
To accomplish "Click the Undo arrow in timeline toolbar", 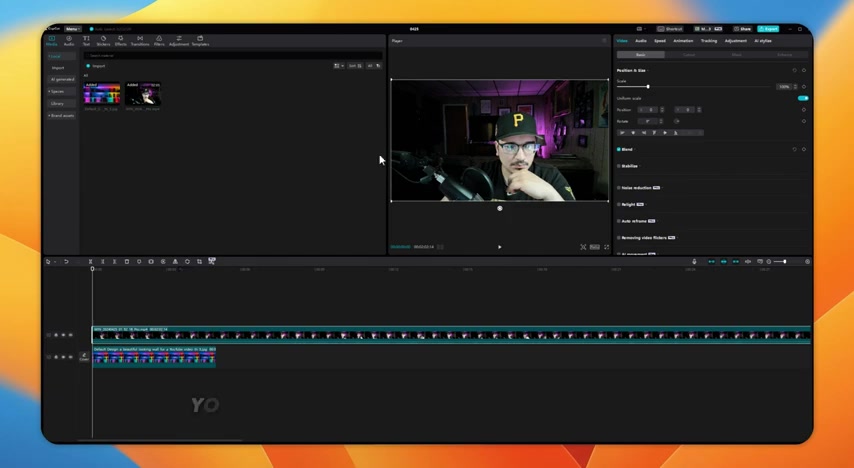I will coord(66,262).
